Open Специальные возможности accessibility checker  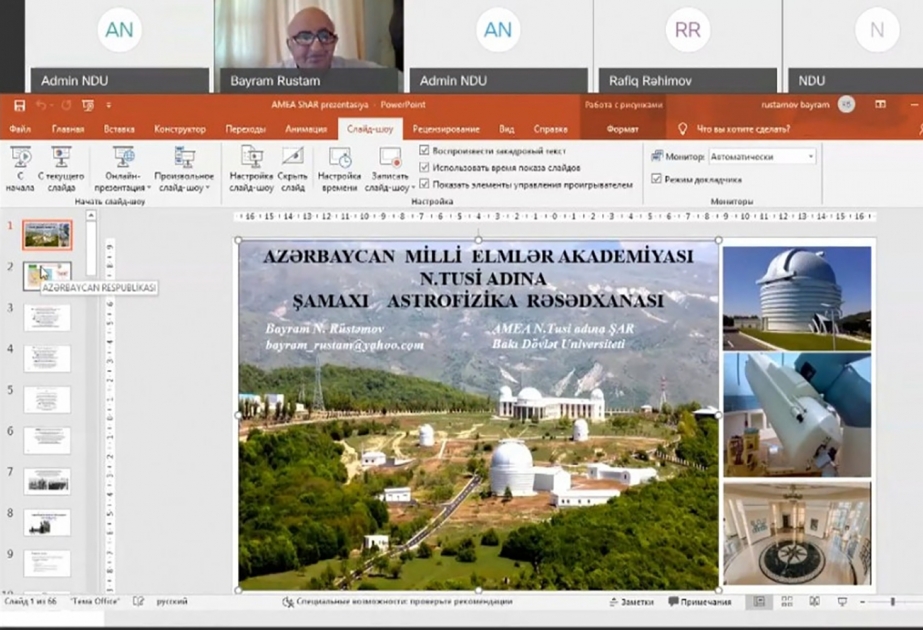click(398, 602)
